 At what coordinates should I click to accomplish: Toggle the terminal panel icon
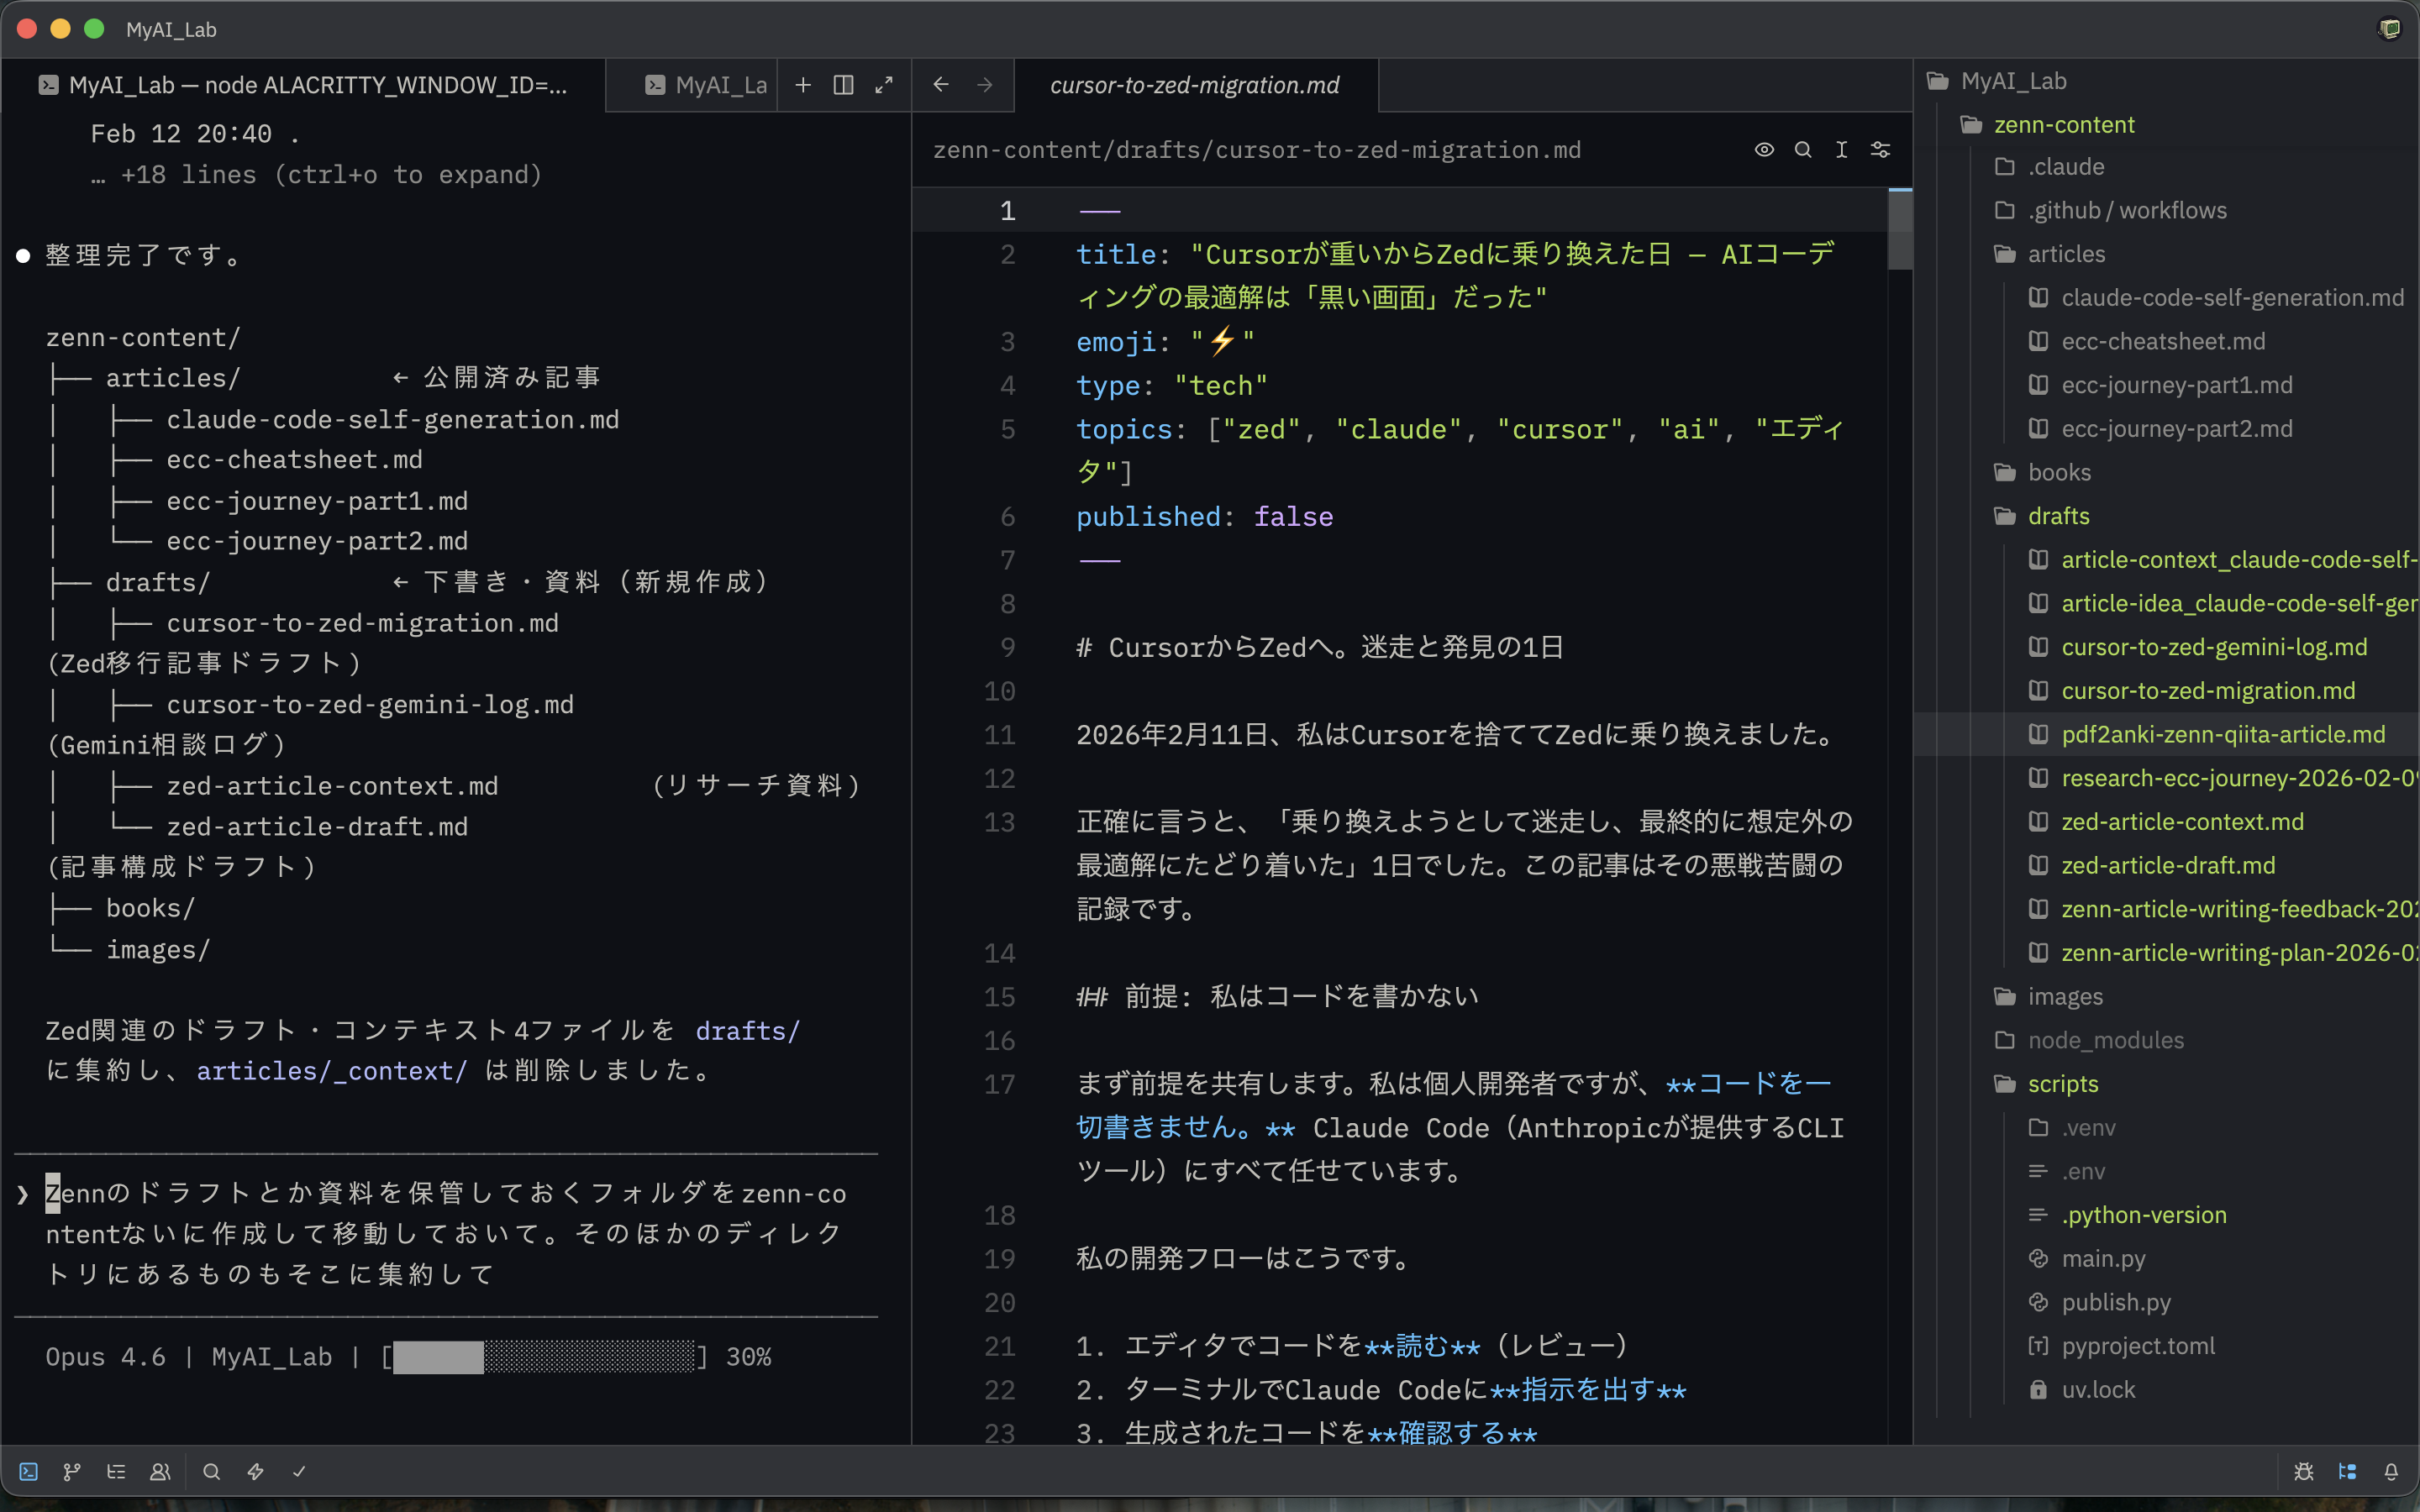[28, 1471]
